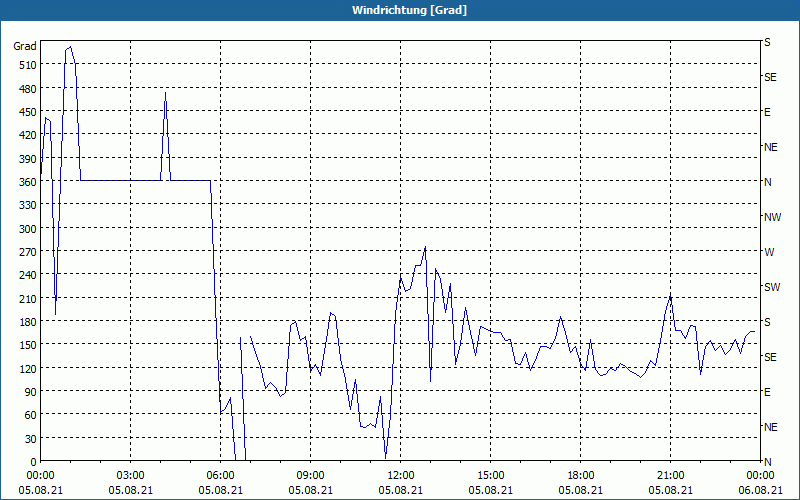Select the Grad axis unit label
The height and width of the screenshot is (500, 800).
coord(25,46)
